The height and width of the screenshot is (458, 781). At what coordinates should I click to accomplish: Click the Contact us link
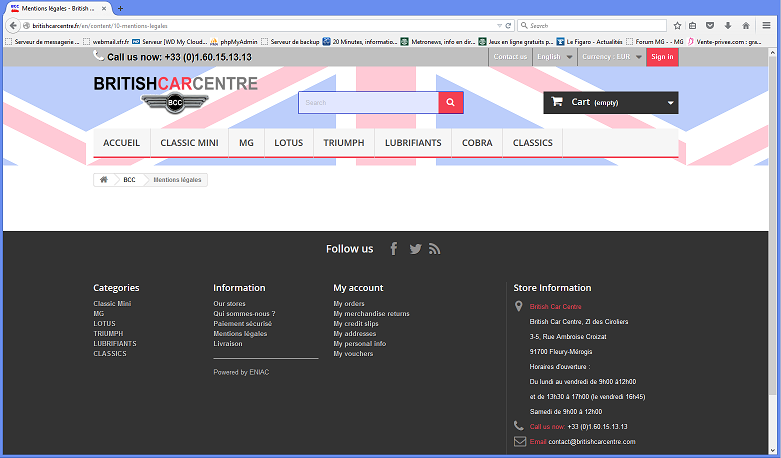(510, 57)
